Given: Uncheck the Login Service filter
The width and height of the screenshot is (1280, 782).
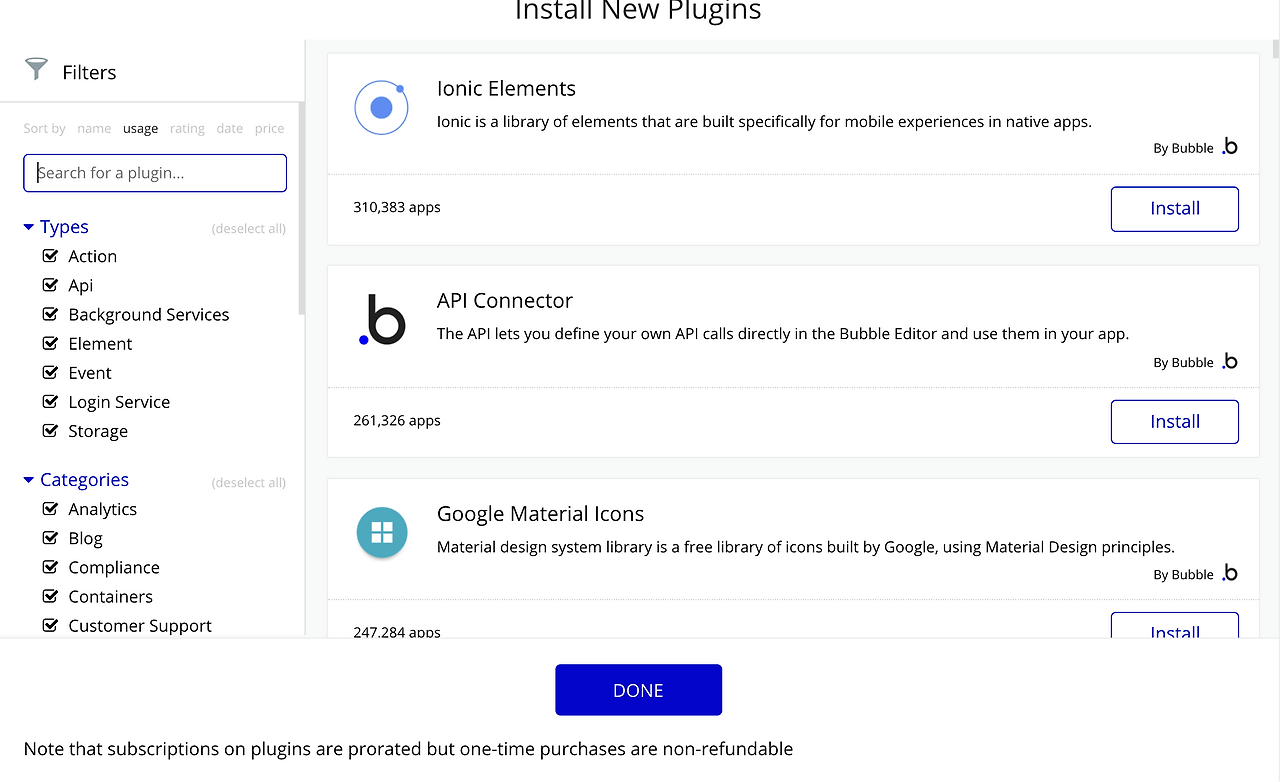Looking at the screenshot, I should [x=50, y=401].
